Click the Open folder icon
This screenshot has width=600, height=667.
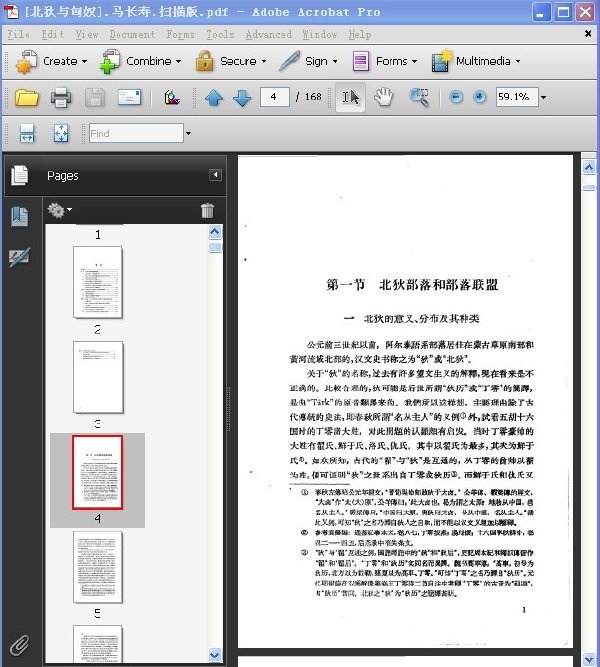pyautogui.click(x=26, y=97)
